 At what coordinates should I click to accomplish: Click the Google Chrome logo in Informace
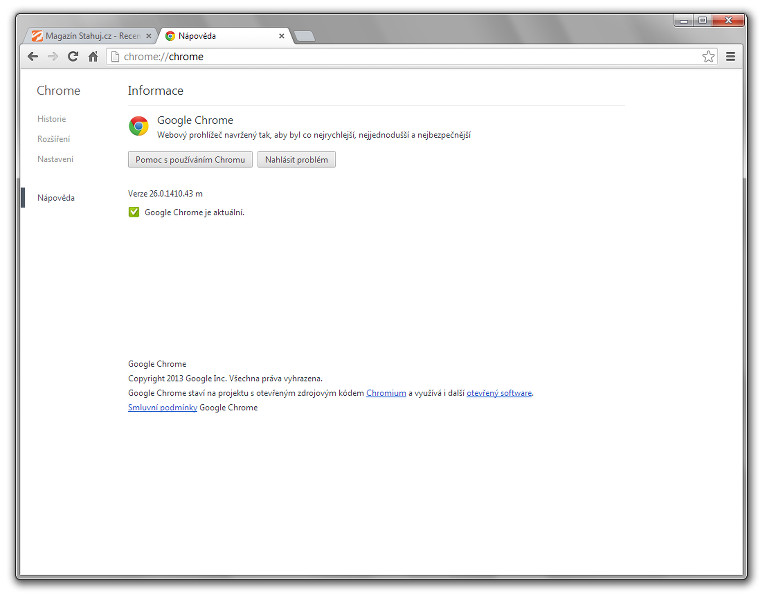click(138, 126)
